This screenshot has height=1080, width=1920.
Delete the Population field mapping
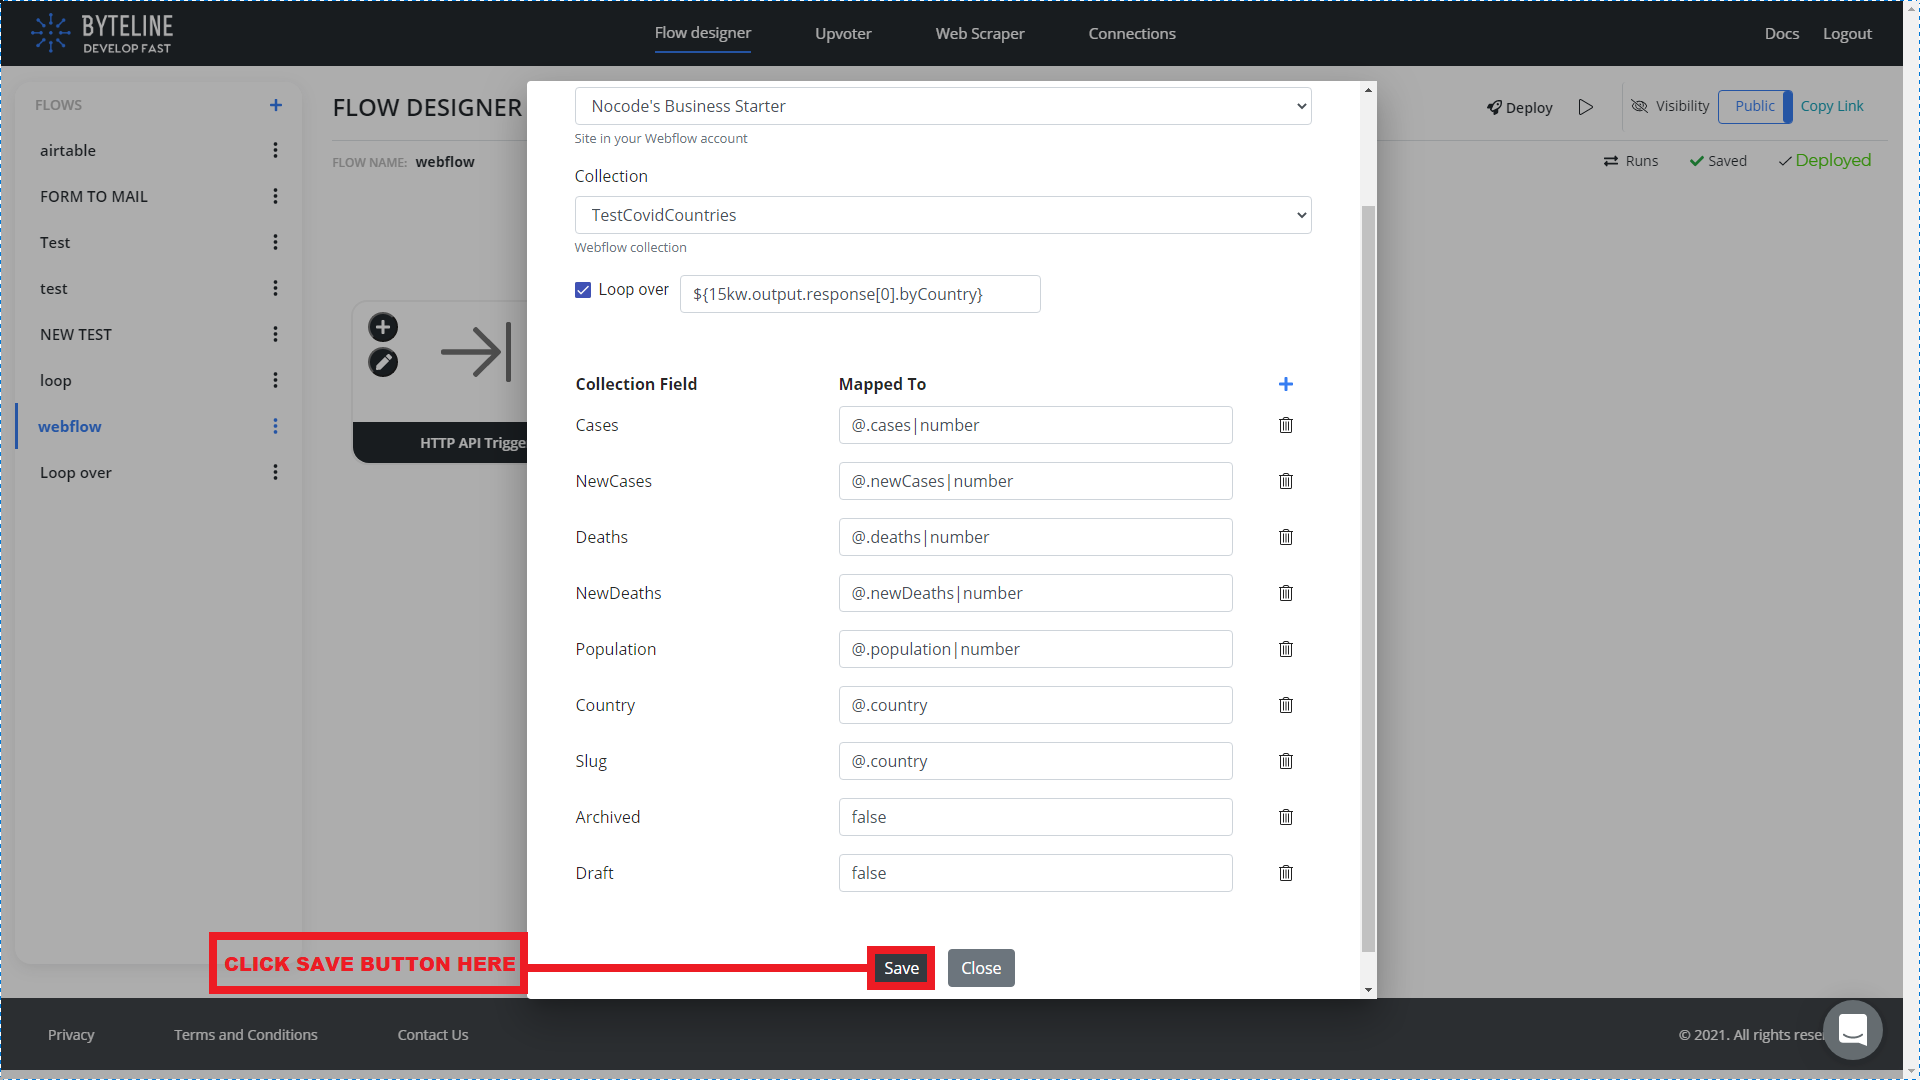tap(1286, 649)
